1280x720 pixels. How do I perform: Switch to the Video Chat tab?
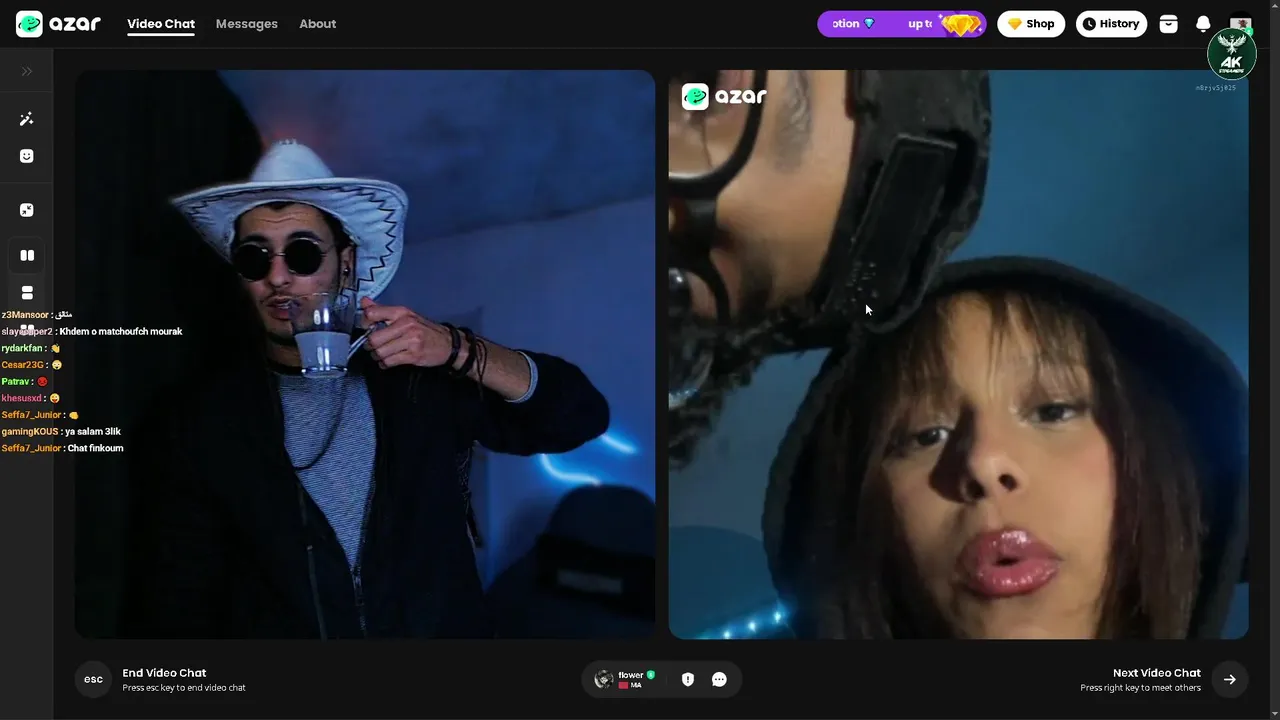pos(161,24)
